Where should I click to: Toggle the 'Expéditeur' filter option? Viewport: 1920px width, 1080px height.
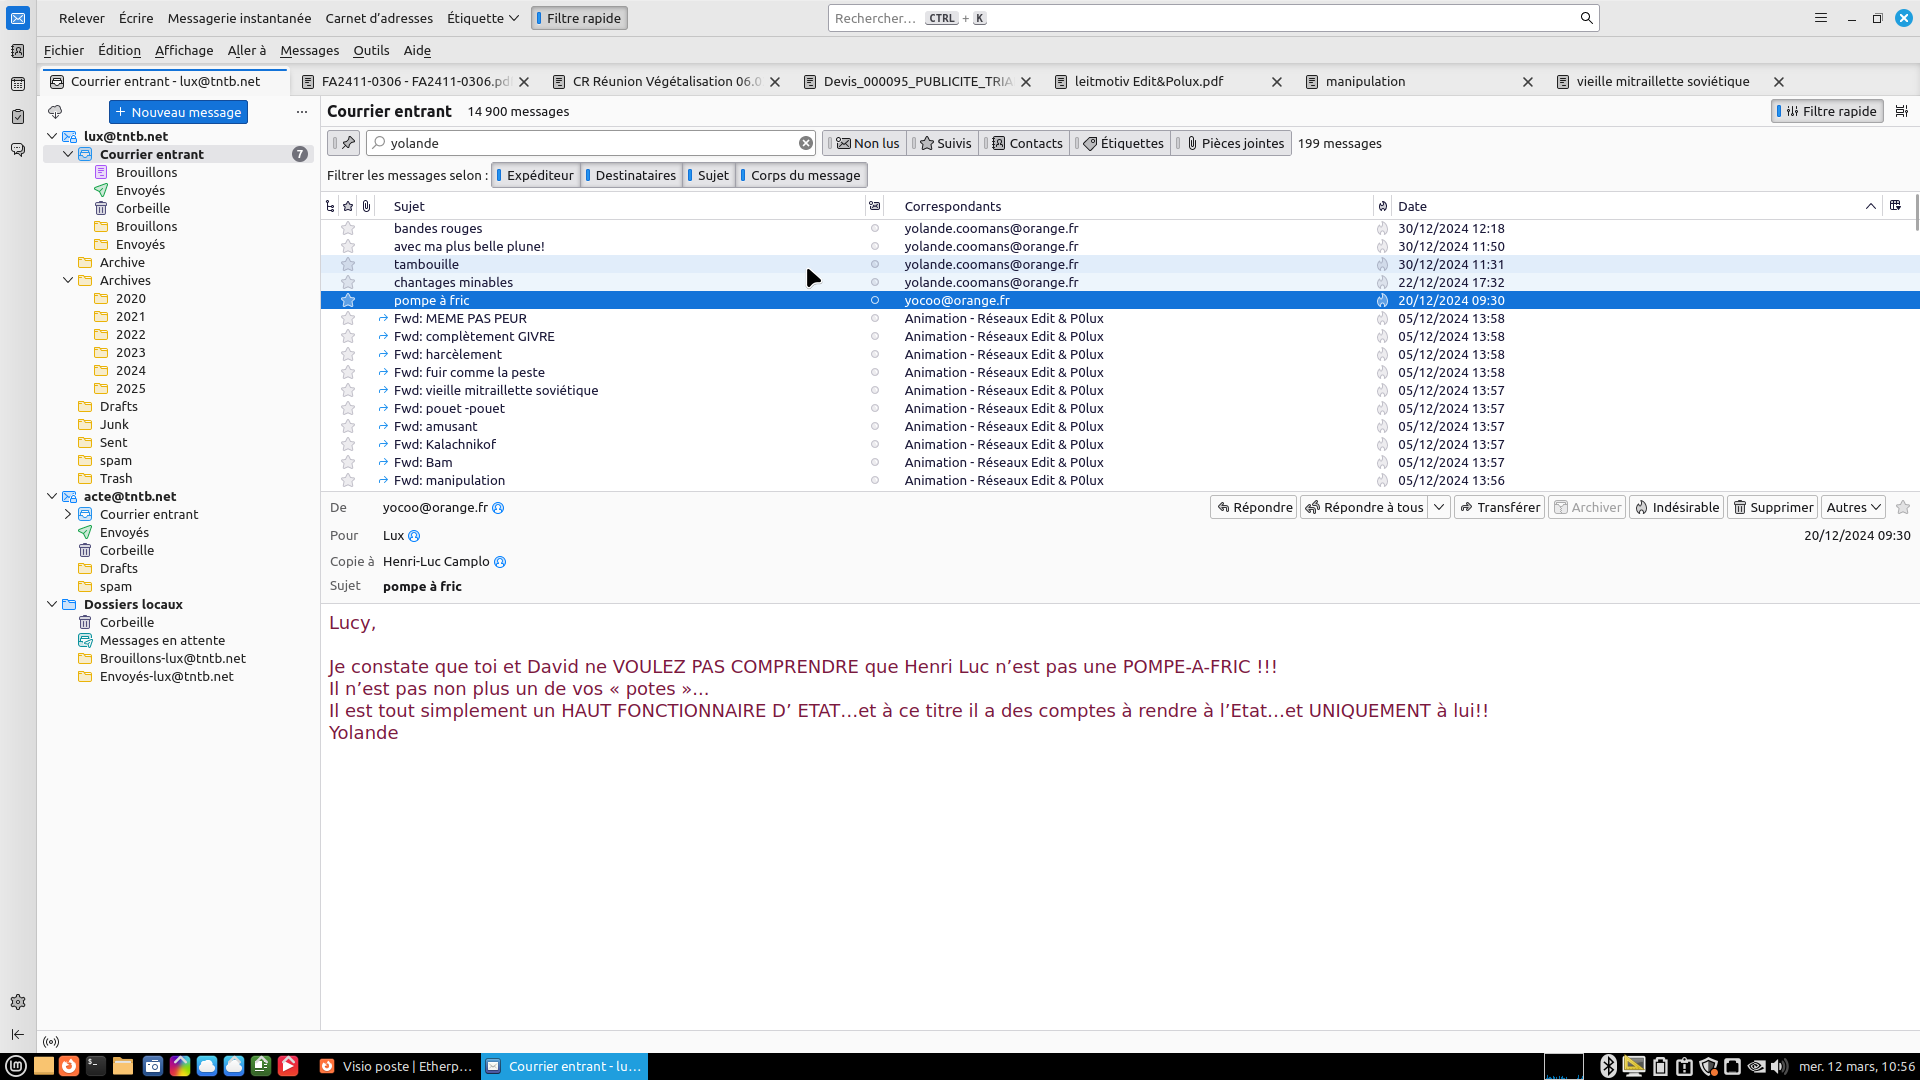(537, 175)
